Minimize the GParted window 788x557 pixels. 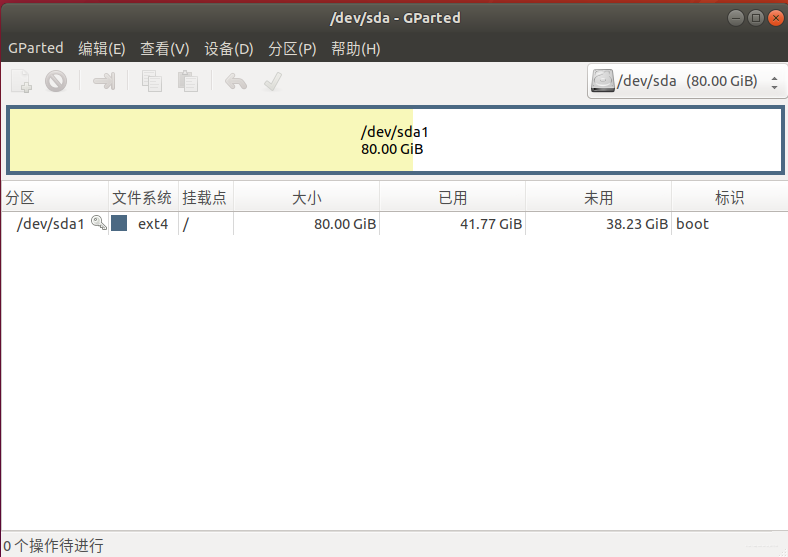[x=735, y=19]
